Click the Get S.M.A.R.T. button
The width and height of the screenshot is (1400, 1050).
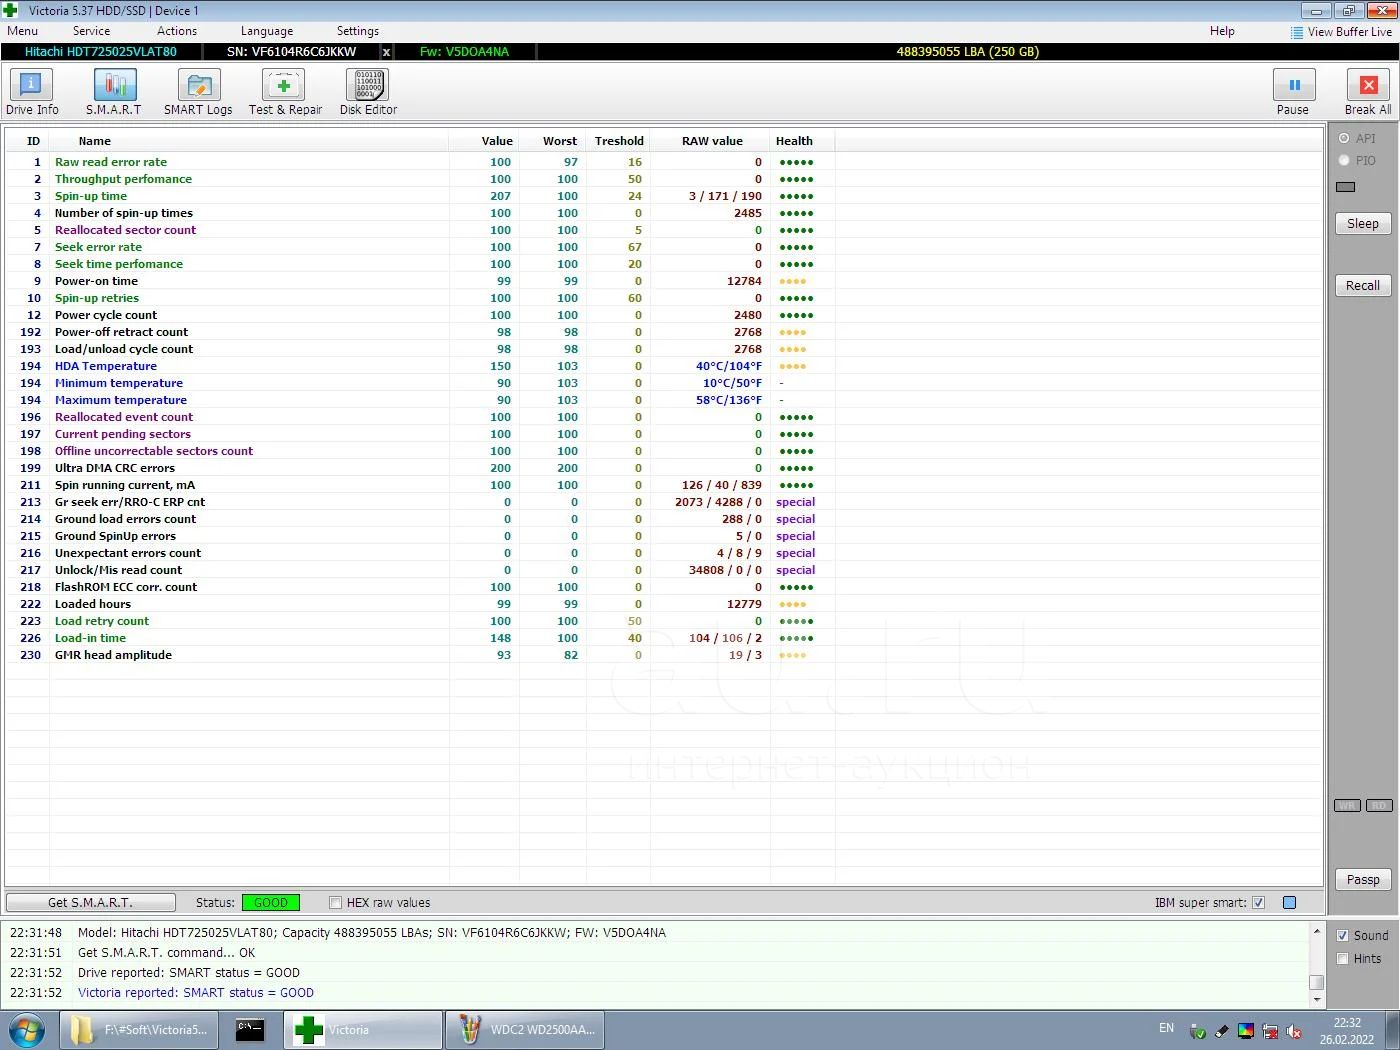(91, 903)
